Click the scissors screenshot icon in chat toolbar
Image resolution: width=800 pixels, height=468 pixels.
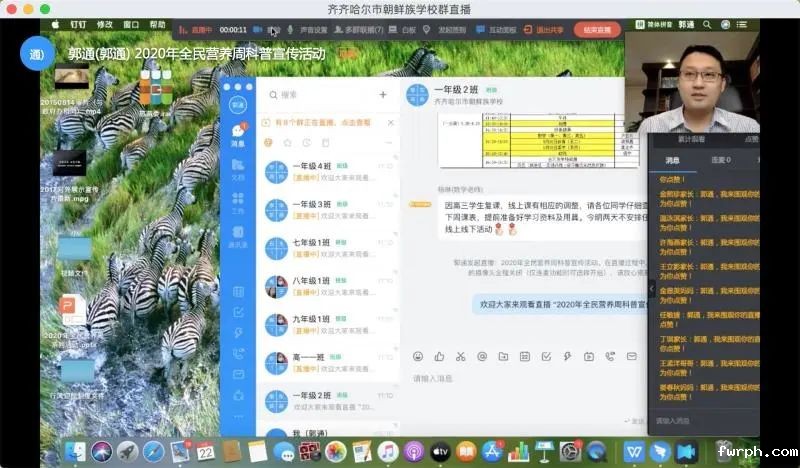[x=460, y=356]
